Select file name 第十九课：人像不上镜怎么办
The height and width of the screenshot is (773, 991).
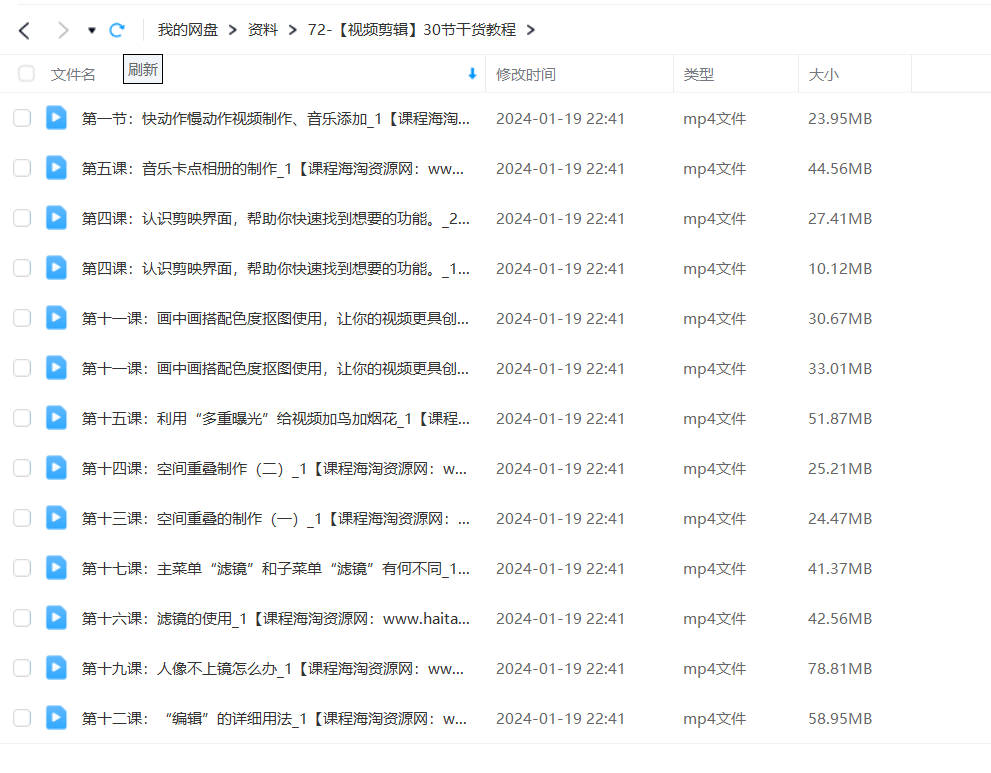click(272, 669)
